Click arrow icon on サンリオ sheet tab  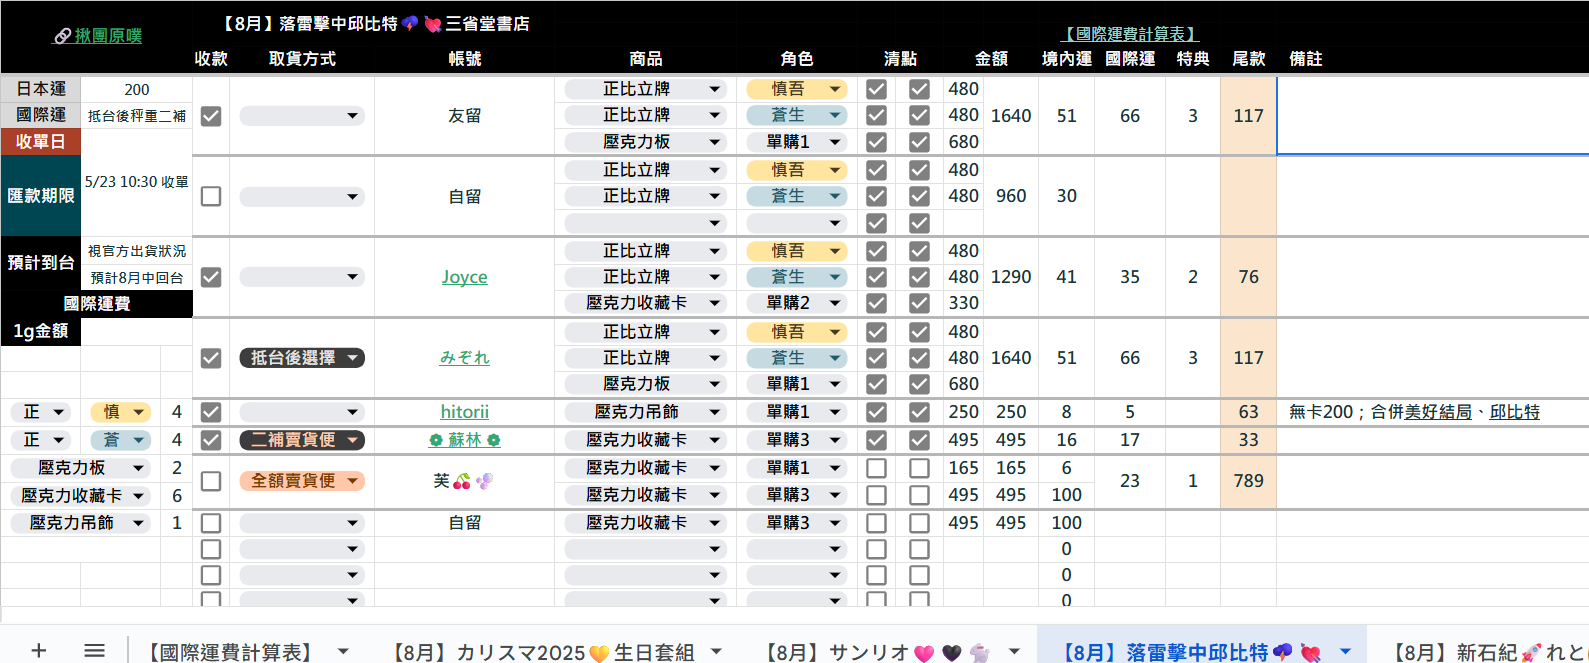1014,652
